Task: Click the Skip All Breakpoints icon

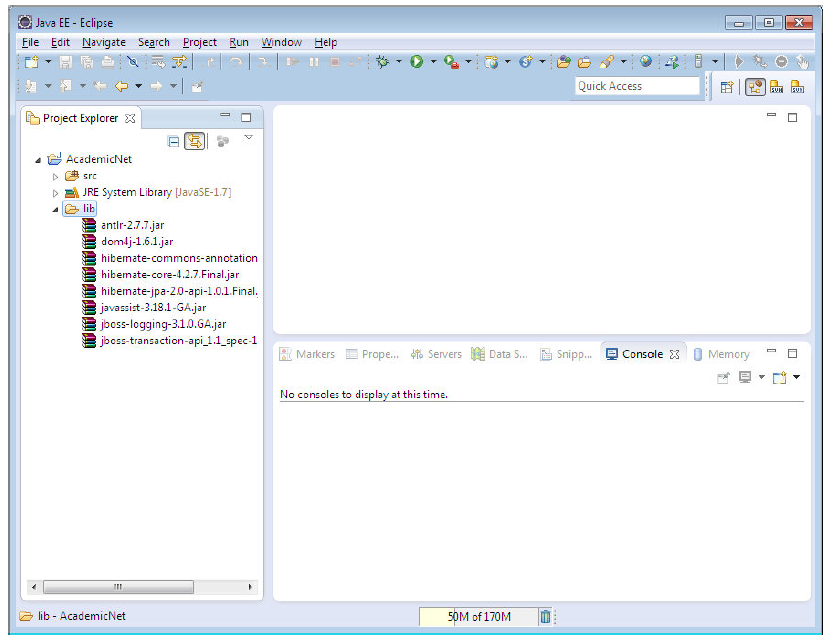Action: 133,62
